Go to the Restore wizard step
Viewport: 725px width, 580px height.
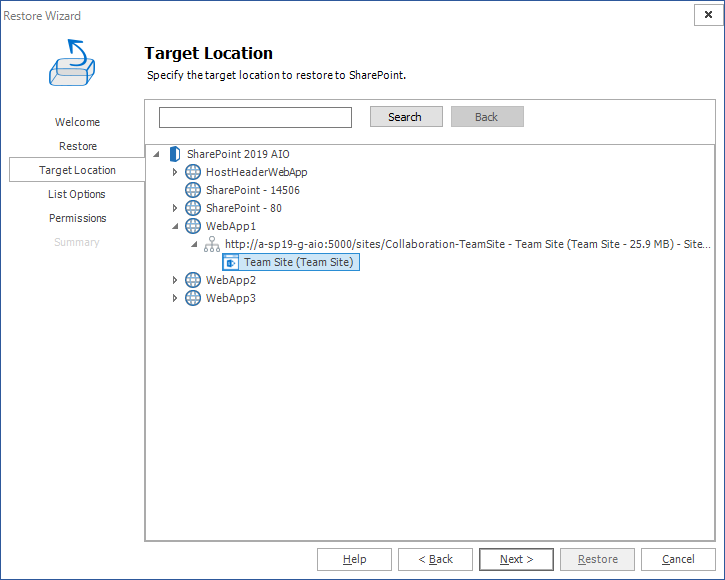coord(78,146)
